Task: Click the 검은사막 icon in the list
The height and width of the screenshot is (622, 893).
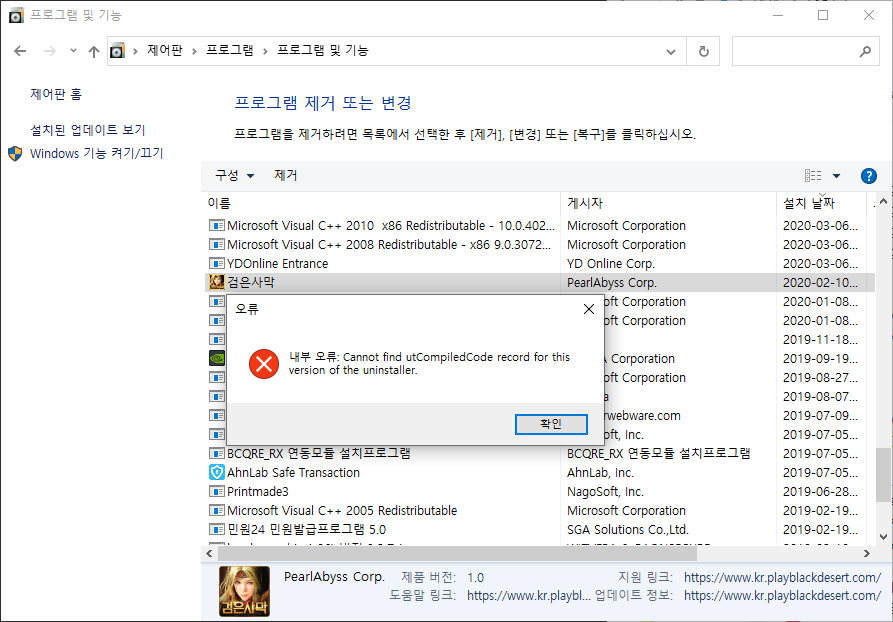Action: pos(216,282)
